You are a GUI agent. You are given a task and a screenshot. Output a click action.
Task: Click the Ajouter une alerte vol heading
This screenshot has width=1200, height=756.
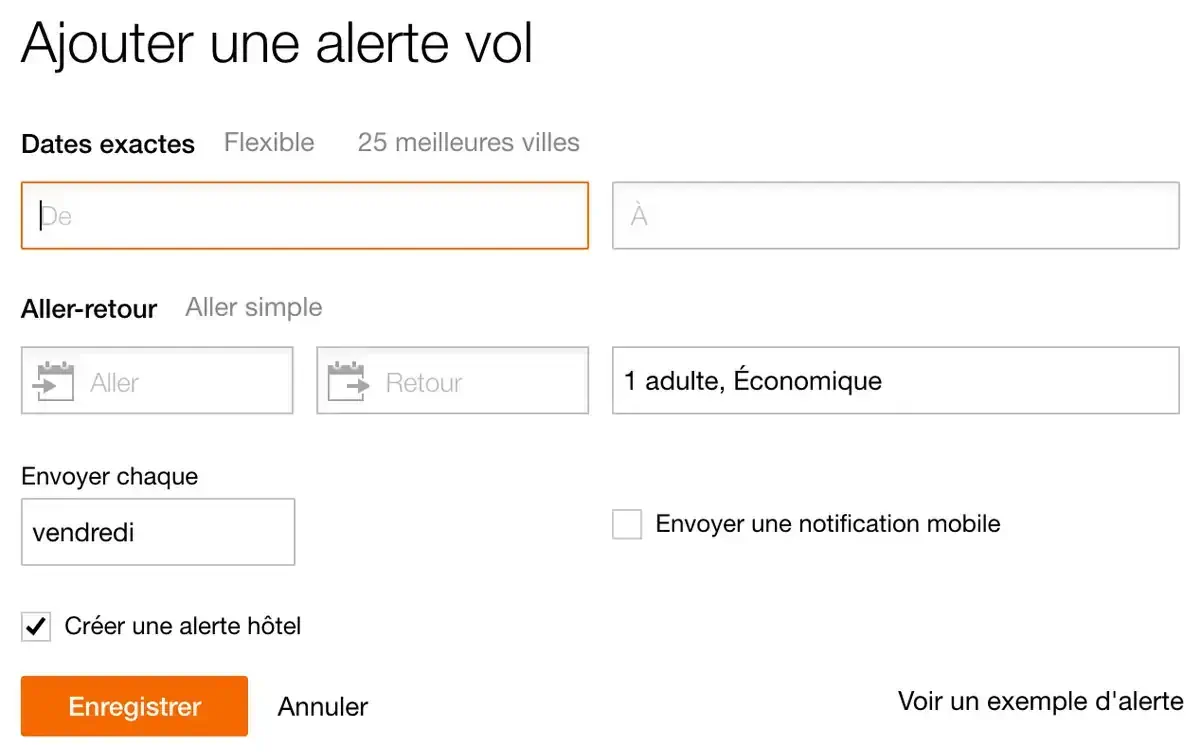(x=277, y=44)
